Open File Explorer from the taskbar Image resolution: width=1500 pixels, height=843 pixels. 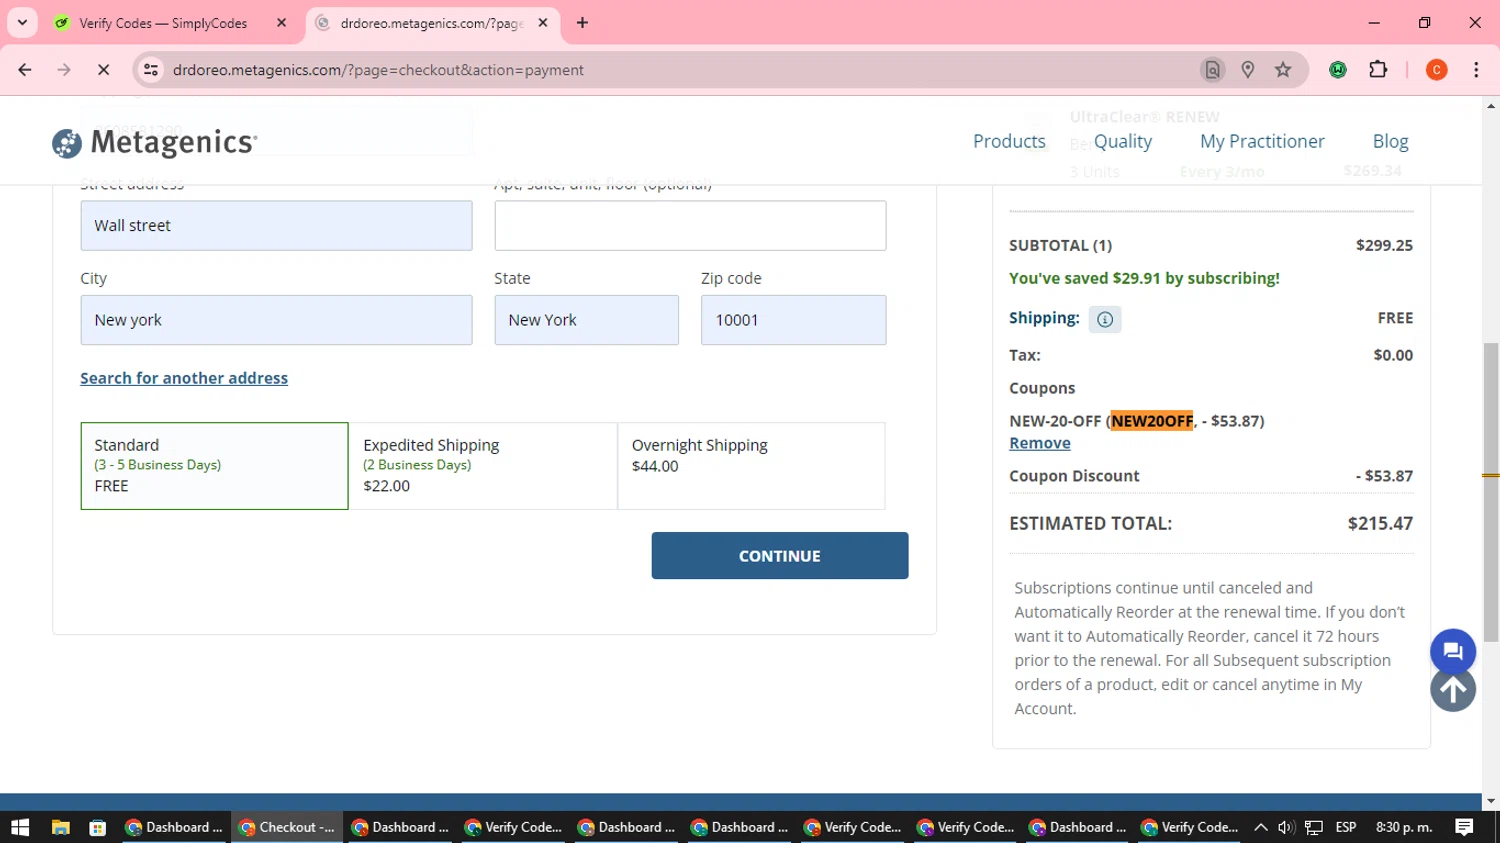point(61,827)
